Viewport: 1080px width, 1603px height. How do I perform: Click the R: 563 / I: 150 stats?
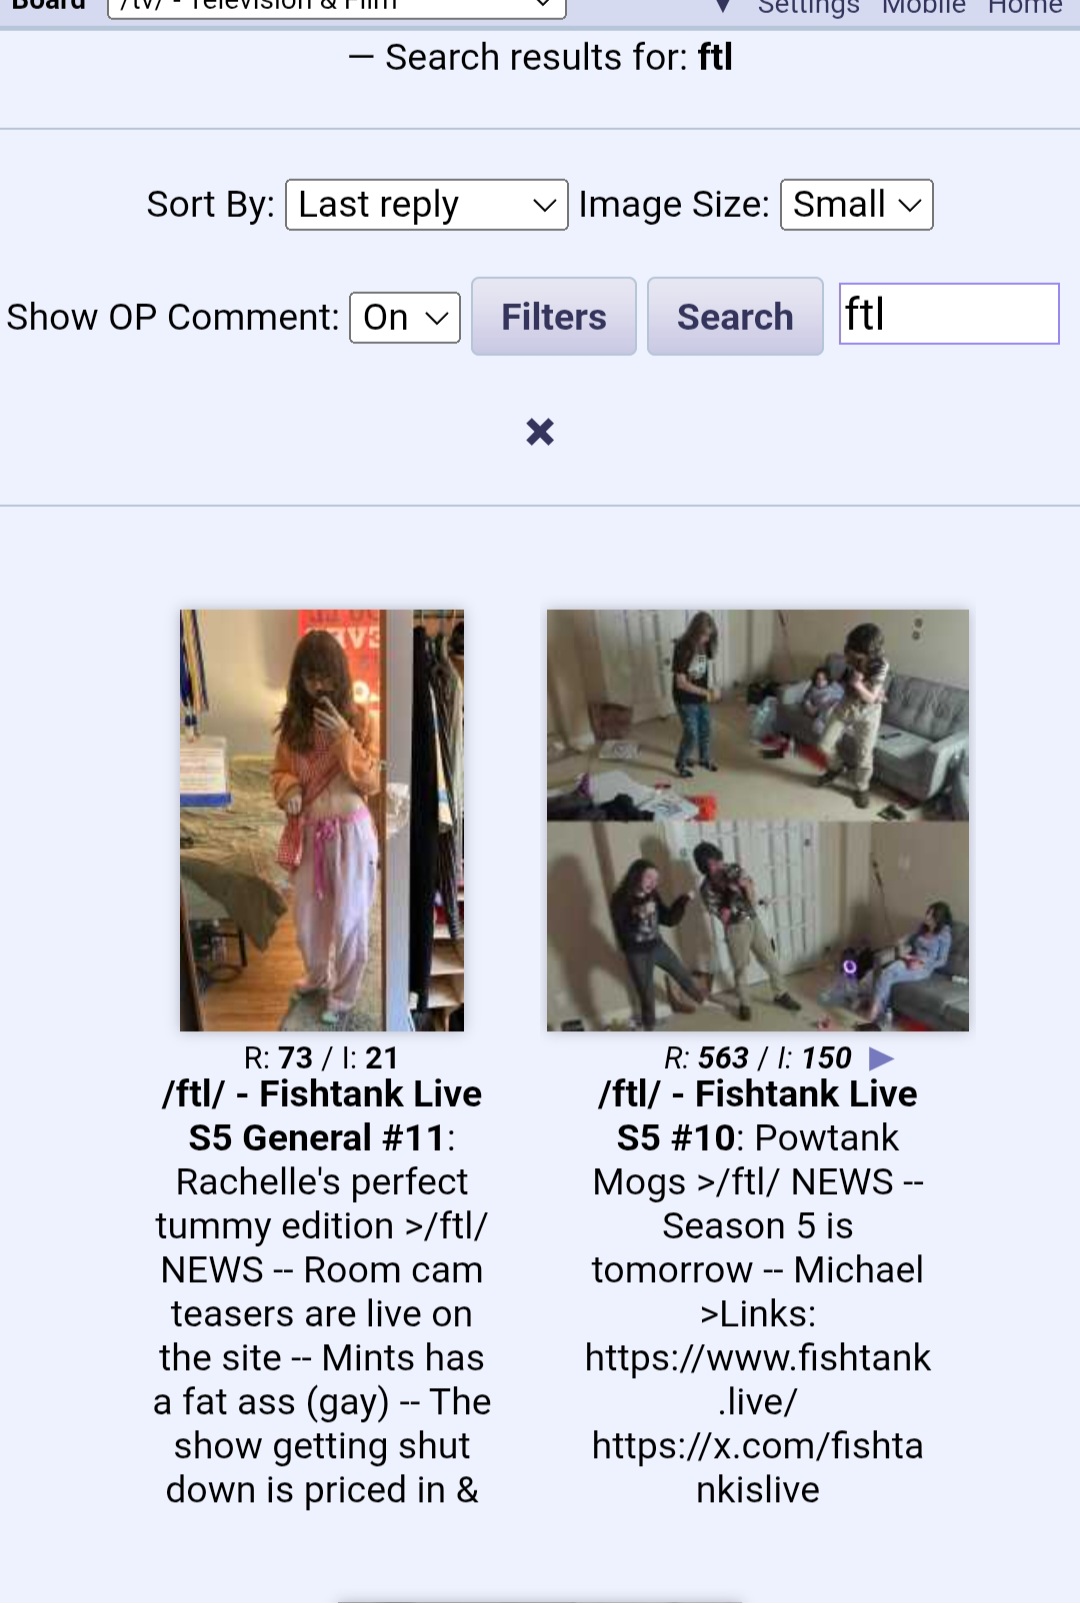[757, 1058]
